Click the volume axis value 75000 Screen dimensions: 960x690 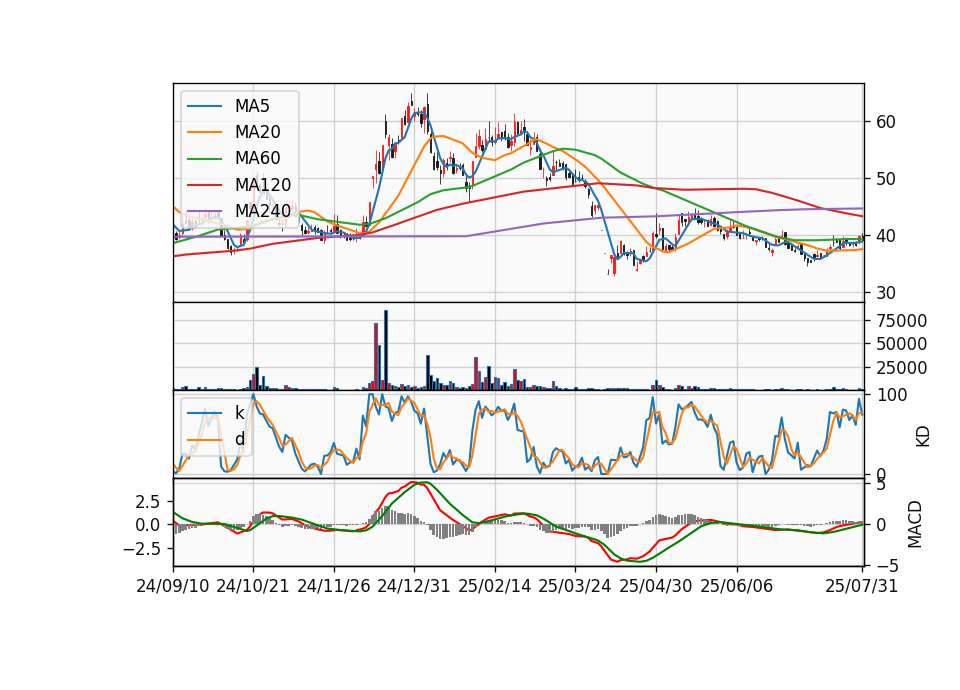click(x=901, y=321)
